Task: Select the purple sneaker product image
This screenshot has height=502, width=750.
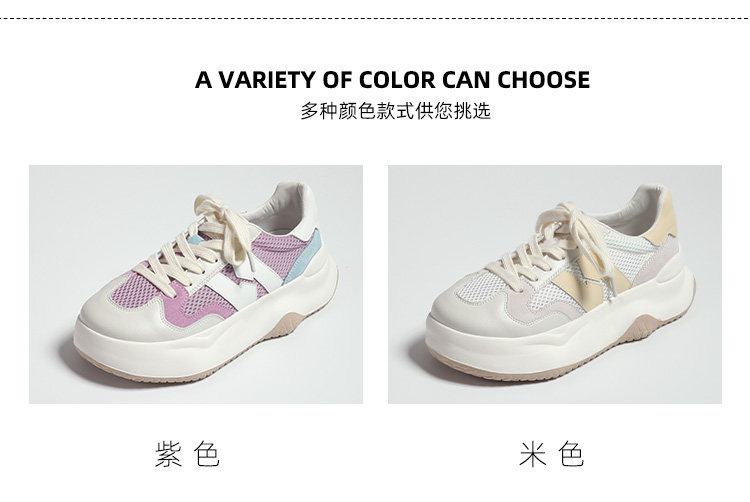Action: [196, 284]
